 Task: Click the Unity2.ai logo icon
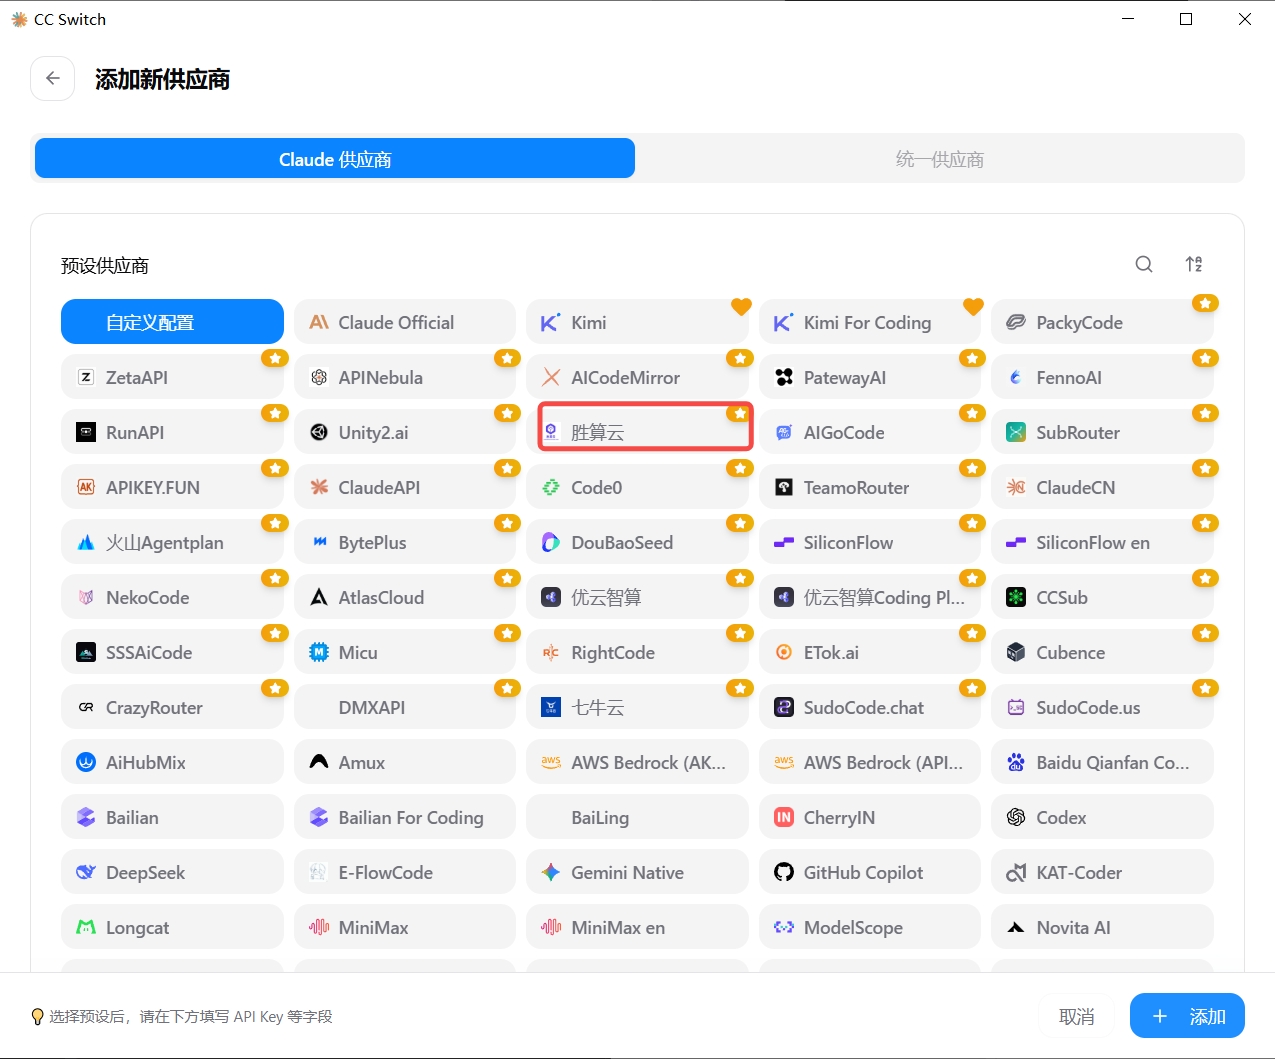(x=319, y=432)
